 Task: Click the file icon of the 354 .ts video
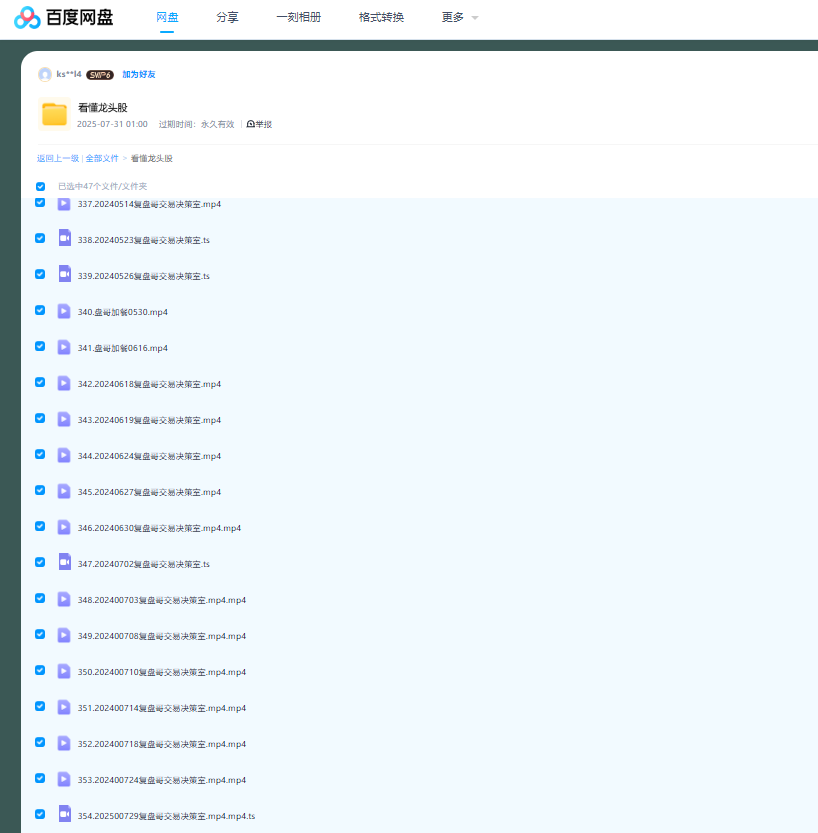tap(64, 815)
